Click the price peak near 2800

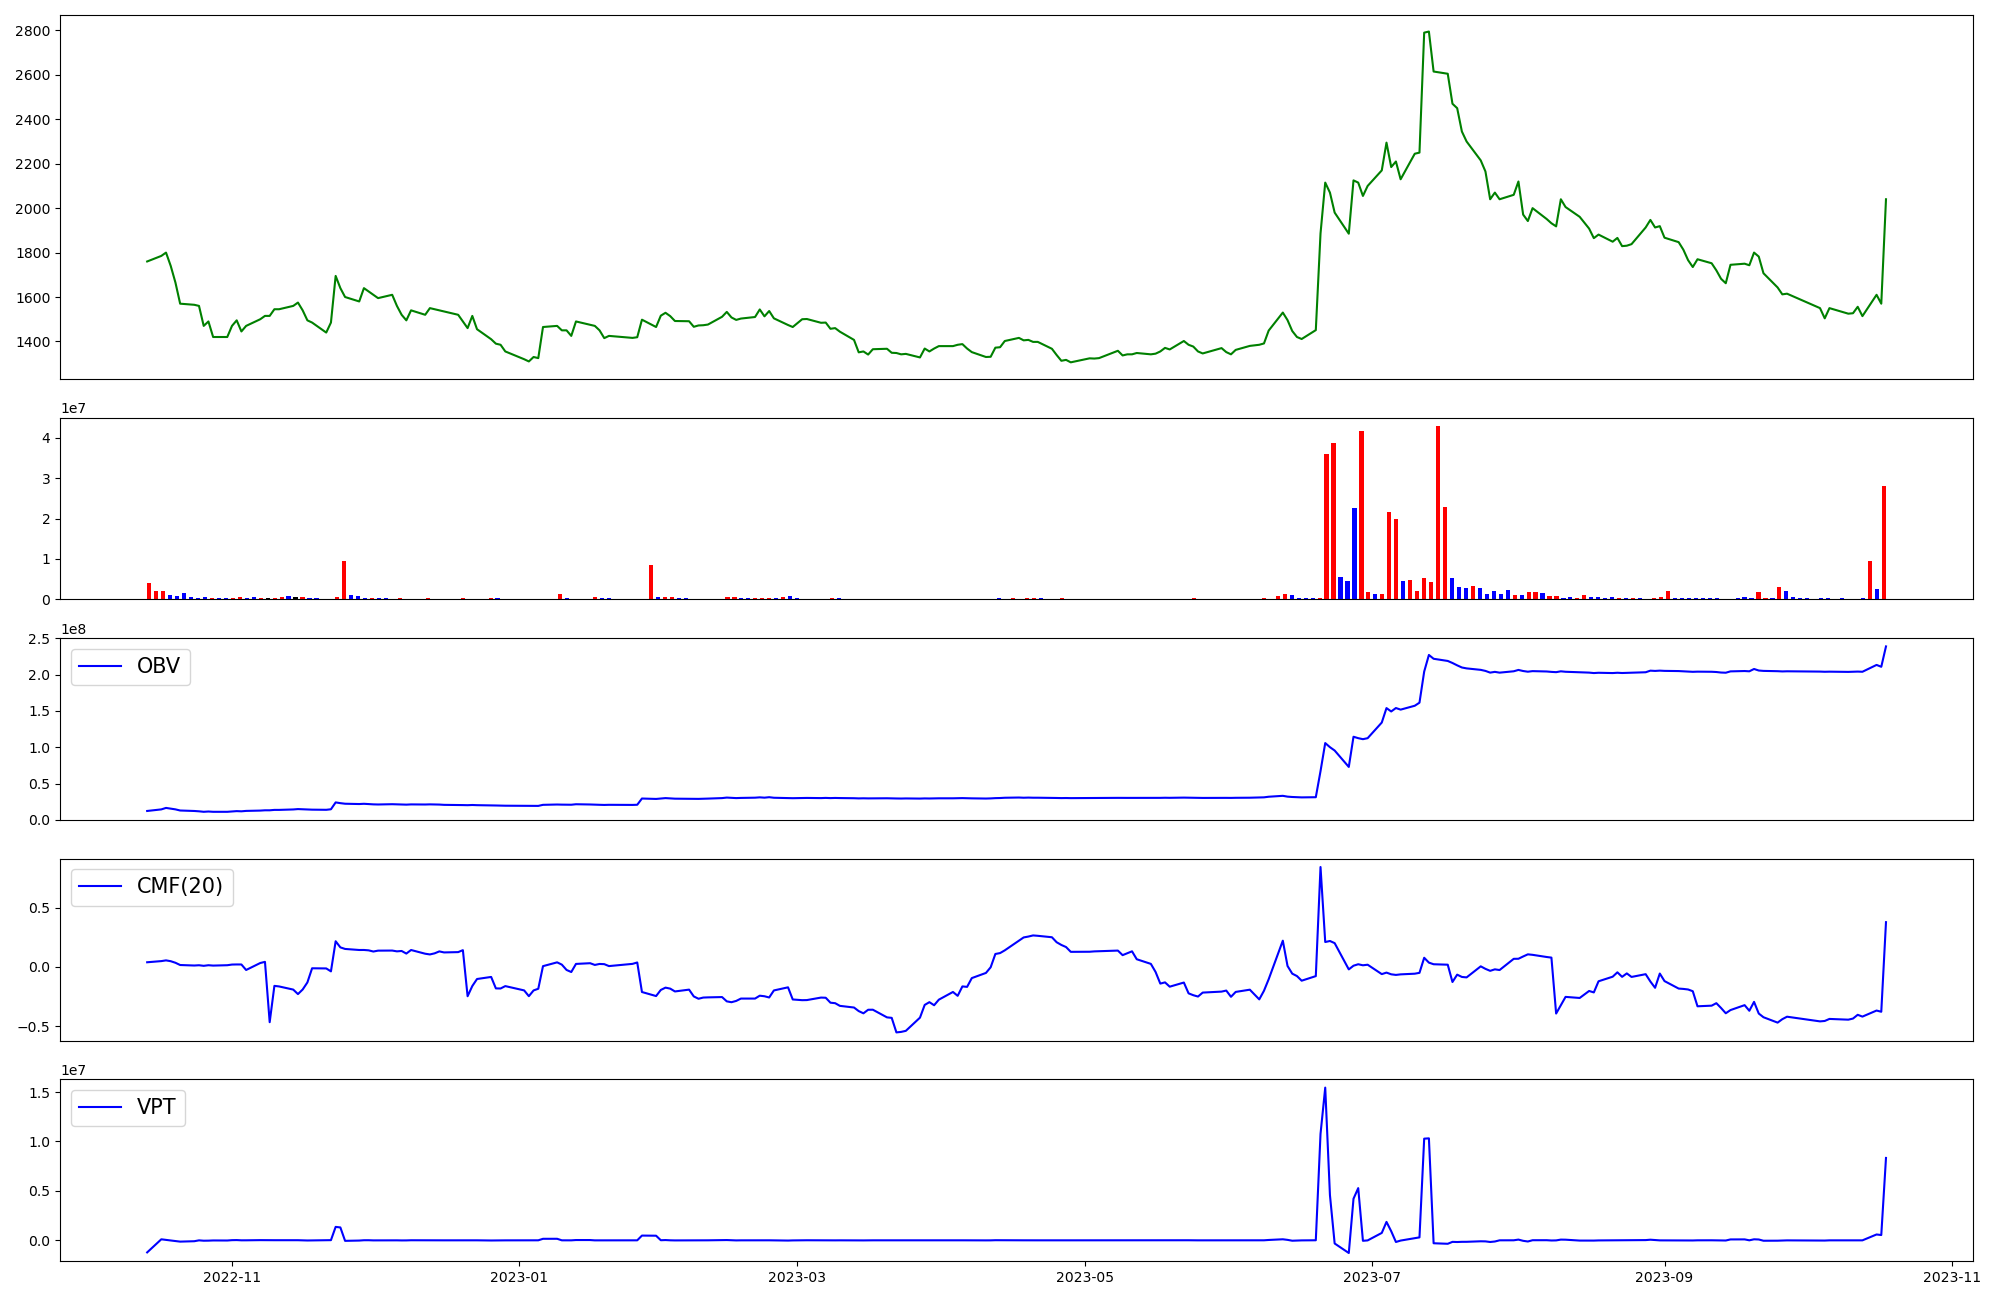[x=1427, y=32]
